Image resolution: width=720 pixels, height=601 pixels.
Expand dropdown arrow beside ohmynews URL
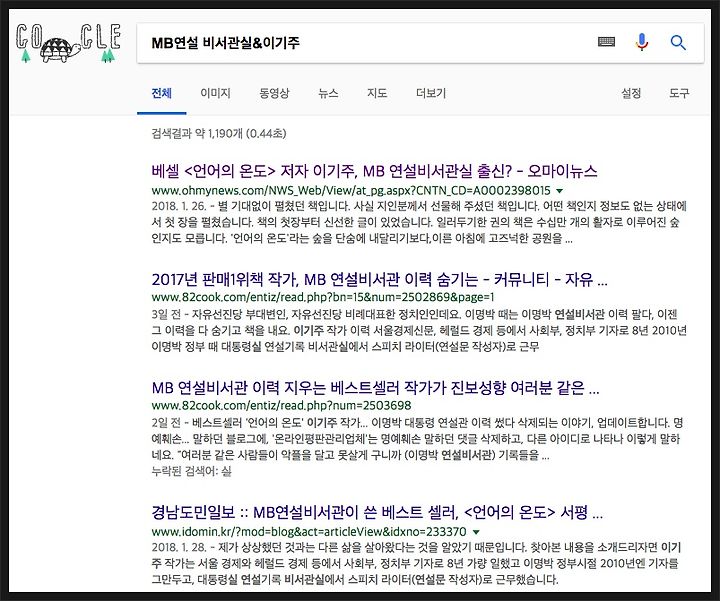[x=559, y=191]
